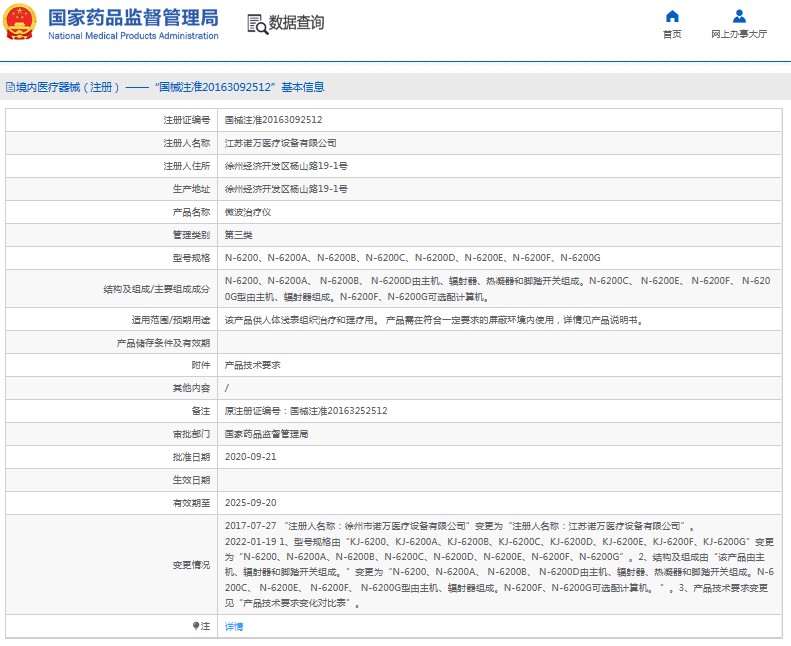Click the 首页 text link
This screenshot has height=646, width=791.
click(x=672, y=34)
